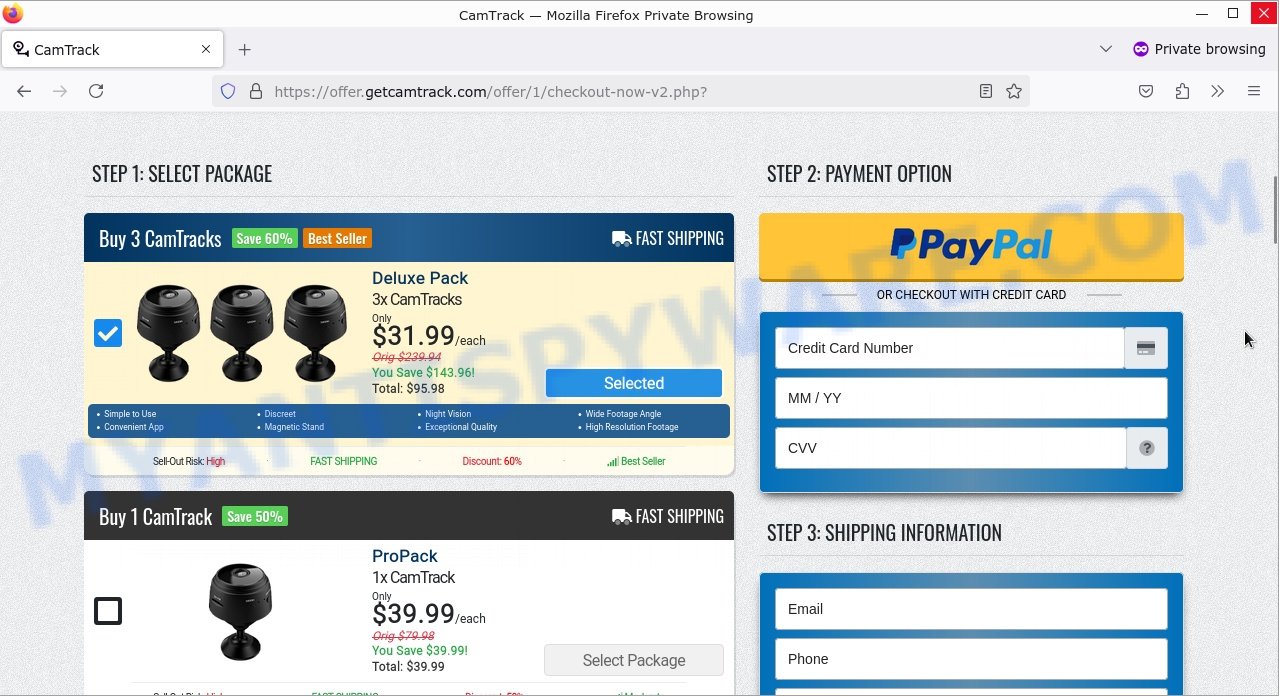This screenshot has height=696, width=1279.
Task: View site security lock information
Action: tap(256, 91)
